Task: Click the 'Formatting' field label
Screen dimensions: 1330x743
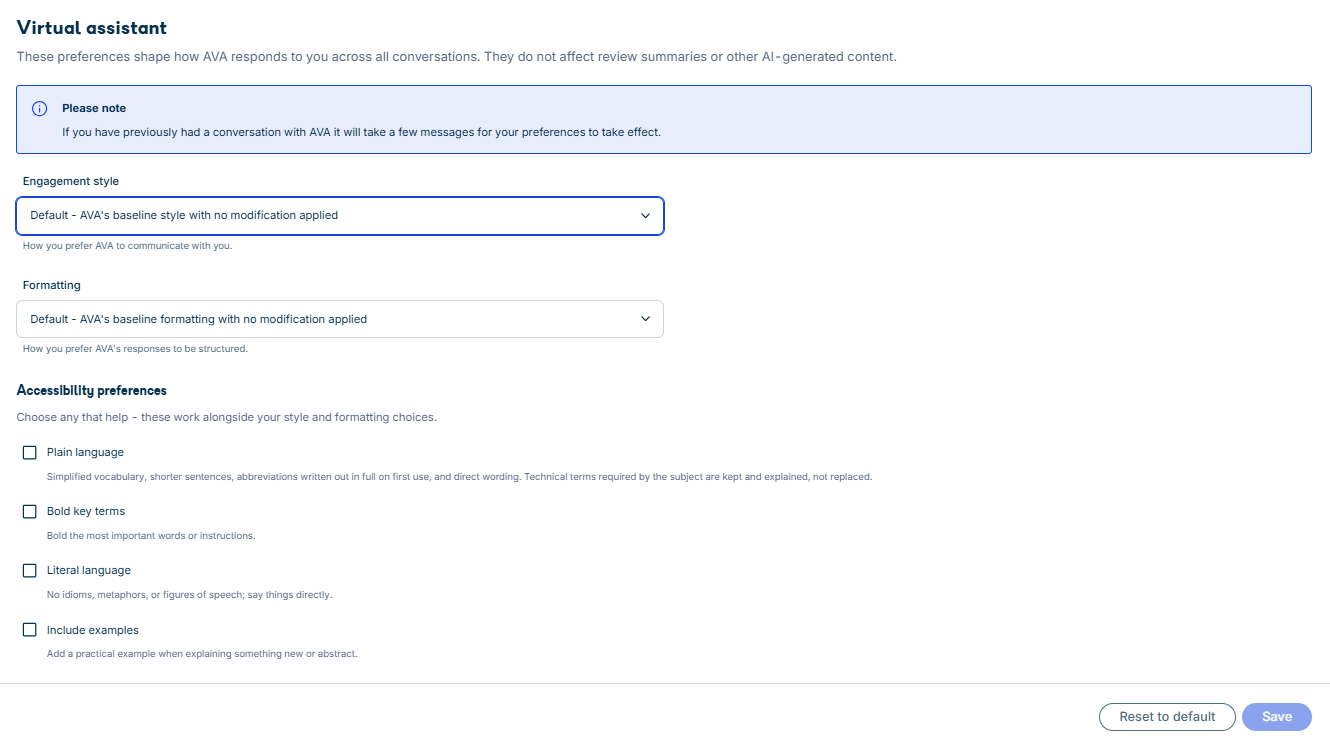Action: 52,286
